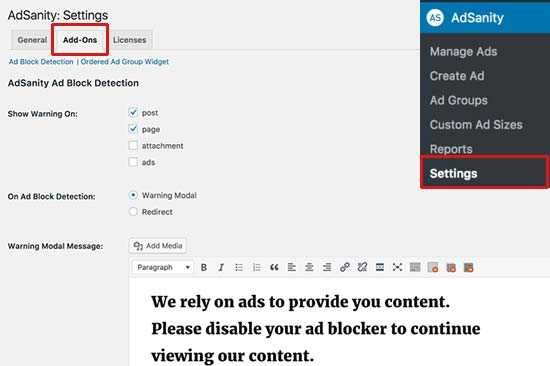The image size is (550, 366).
Task: Align text center
Action: click(309, 267)
